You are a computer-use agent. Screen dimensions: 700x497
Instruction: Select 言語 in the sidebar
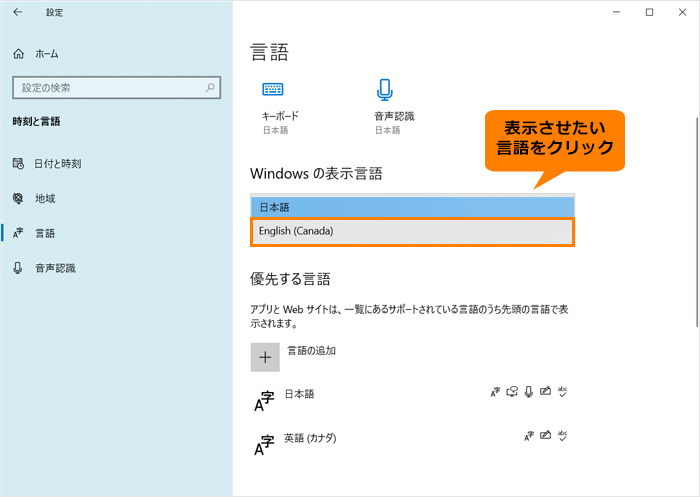click(x=45, y=234)
